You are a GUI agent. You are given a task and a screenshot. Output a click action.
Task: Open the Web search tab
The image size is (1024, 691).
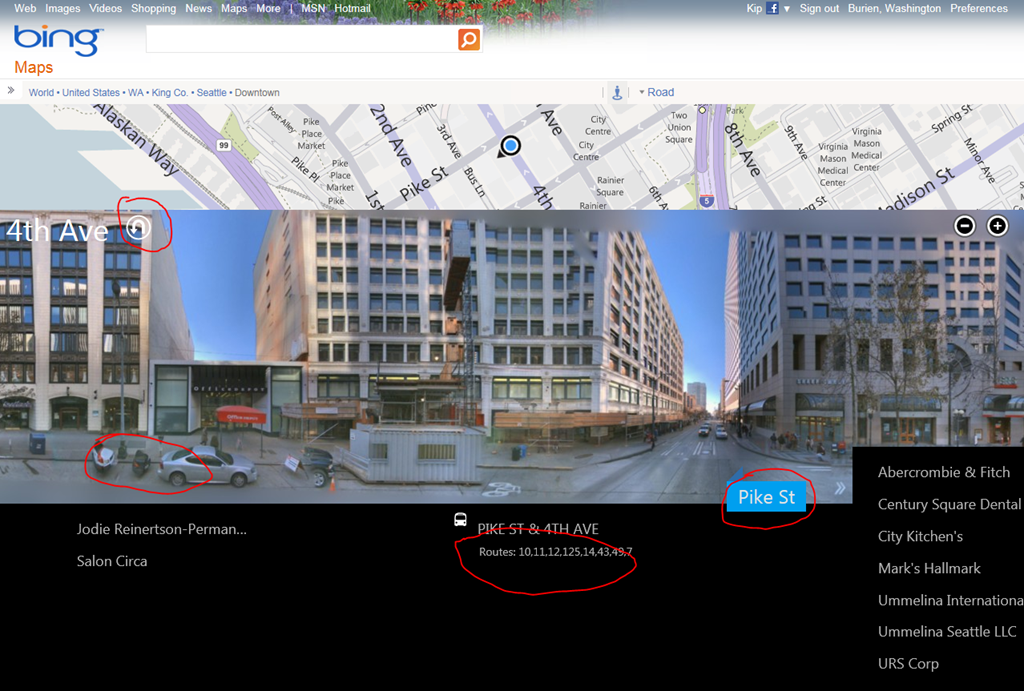coord(25,8)
